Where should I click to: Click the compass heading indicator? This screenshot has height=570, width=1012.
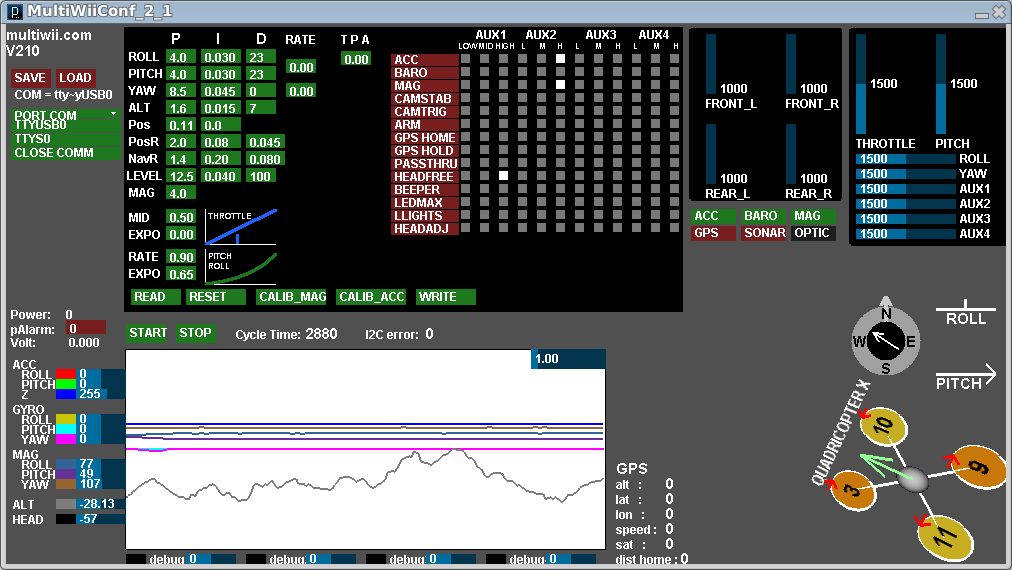click(885, 341)
